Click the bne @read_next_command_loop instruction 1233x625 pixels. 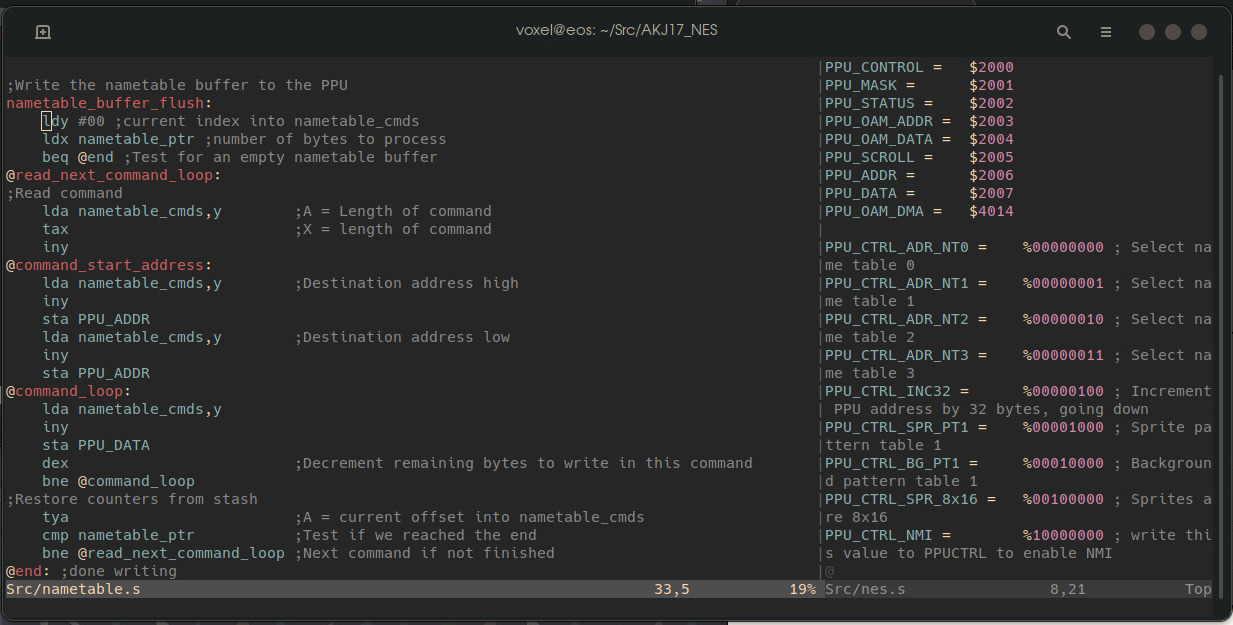[163, 553]
